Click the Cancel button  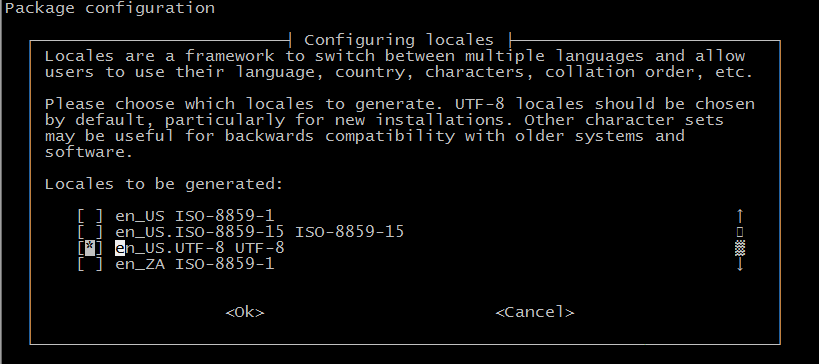pyautogui.click(x=535, y=312)
